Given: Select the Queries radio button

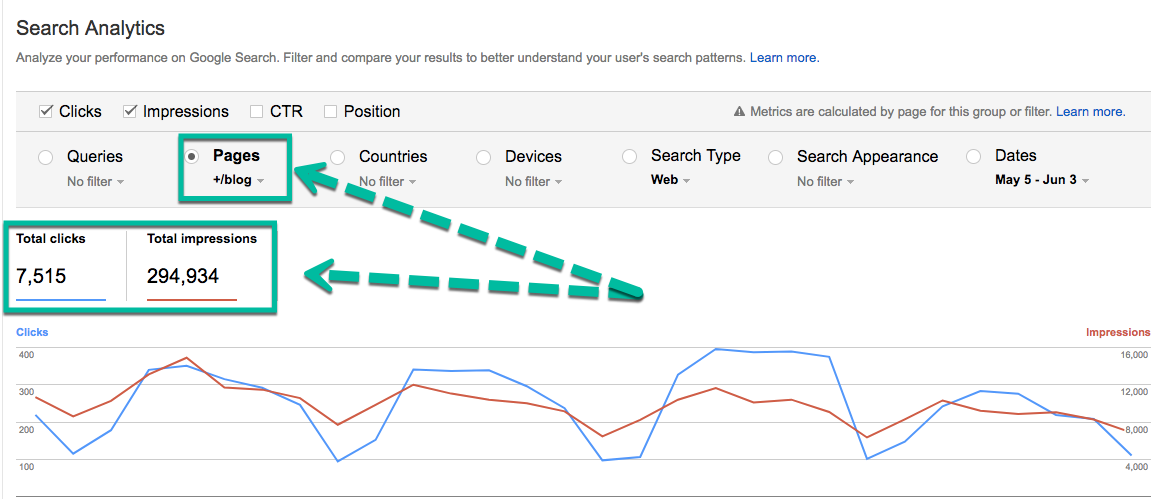Looking at the screenshot, I should click(44, 157).
